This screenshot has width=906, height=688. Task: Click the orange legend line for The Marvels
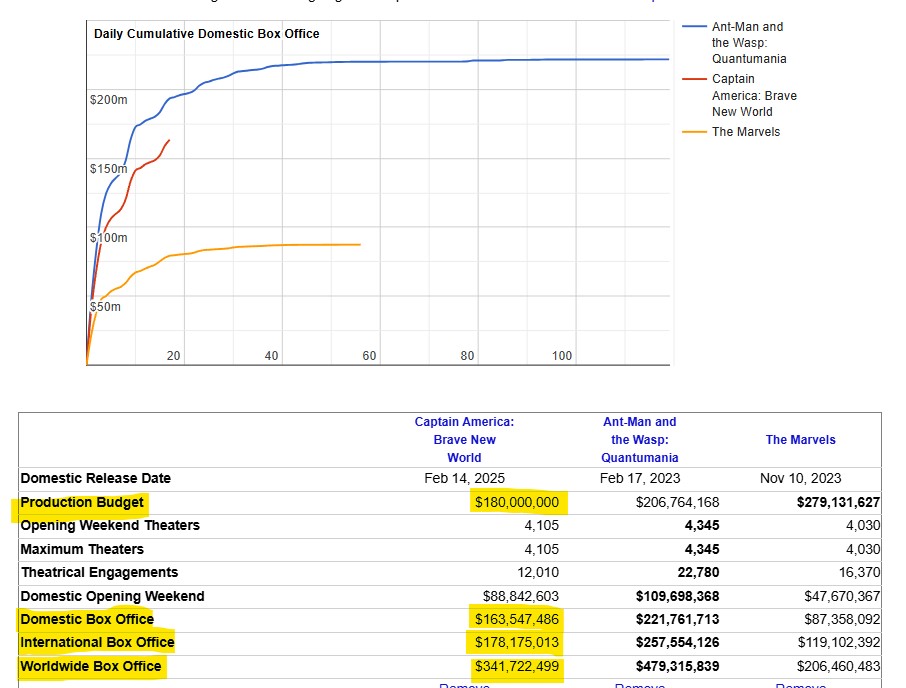694,132
